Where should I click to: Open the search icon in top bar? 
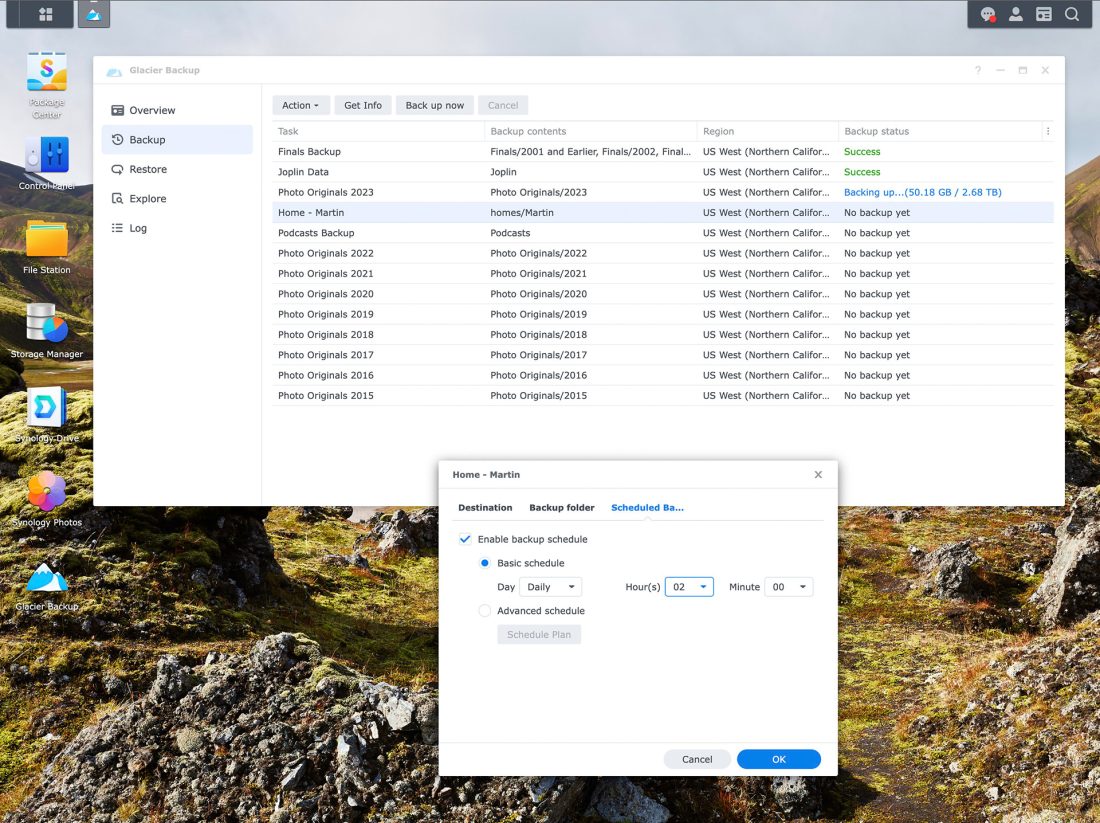pos(1072,14)
